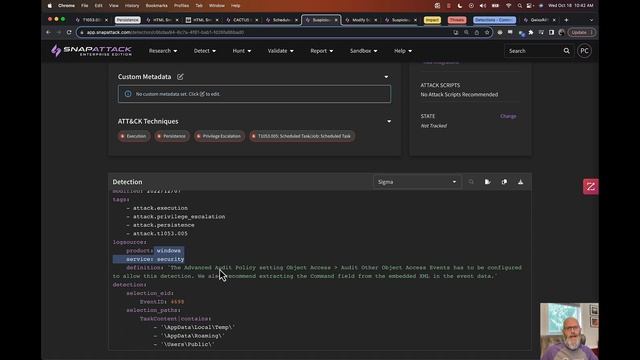The width and height of the screenshot is (640, 360).
Task: Open the Sigma language dropdown
Action: (x=417, y=182)
